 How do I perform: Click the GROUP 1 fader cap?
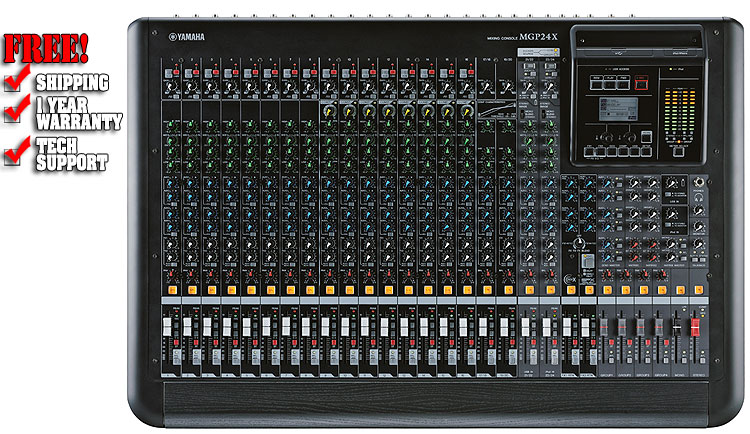[604, 326]
